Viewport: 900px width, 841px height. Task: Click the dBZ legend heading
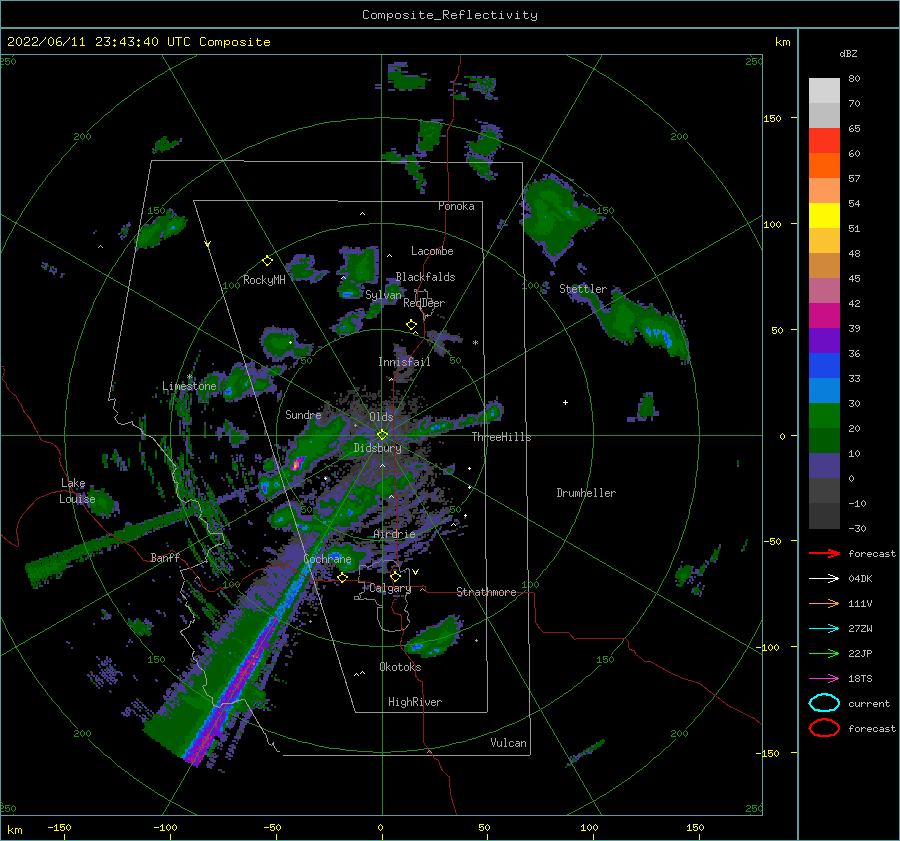(848, 53)
